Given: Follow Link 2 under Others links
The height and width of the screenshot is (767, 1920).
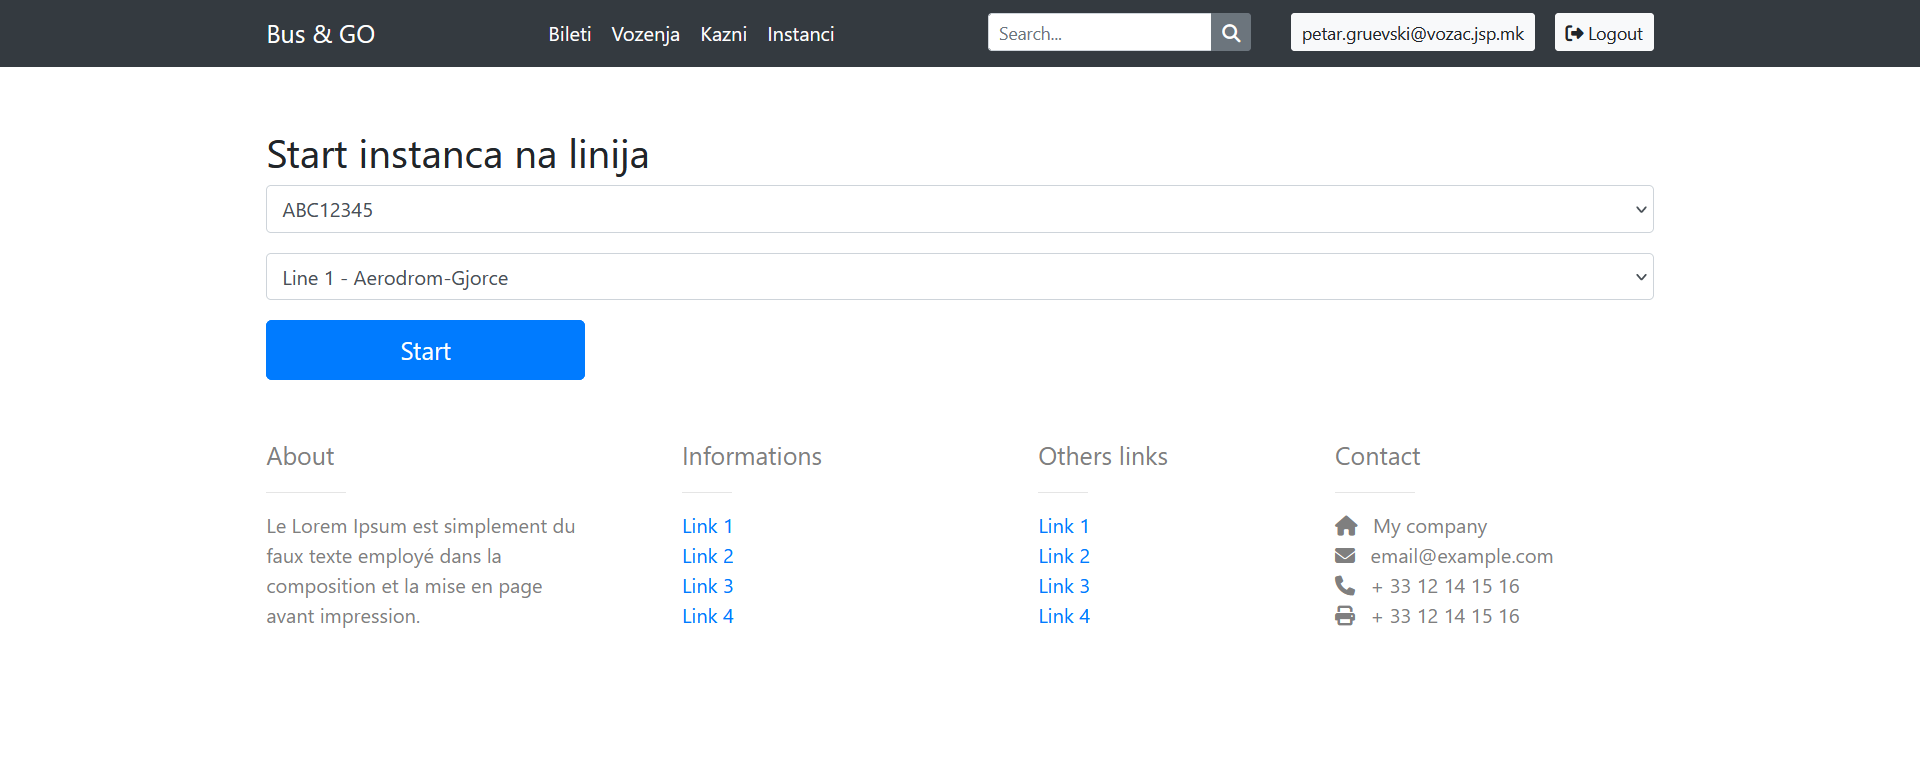Looking at the screenshot, I should pos(1063,556).
